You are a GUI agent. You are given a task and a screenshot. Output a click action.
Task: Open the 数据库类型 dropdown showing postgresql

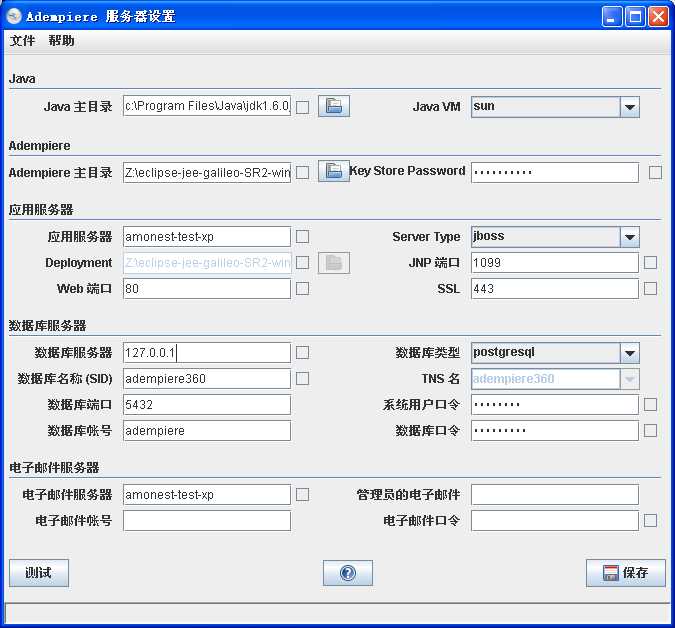coord(555,353)
